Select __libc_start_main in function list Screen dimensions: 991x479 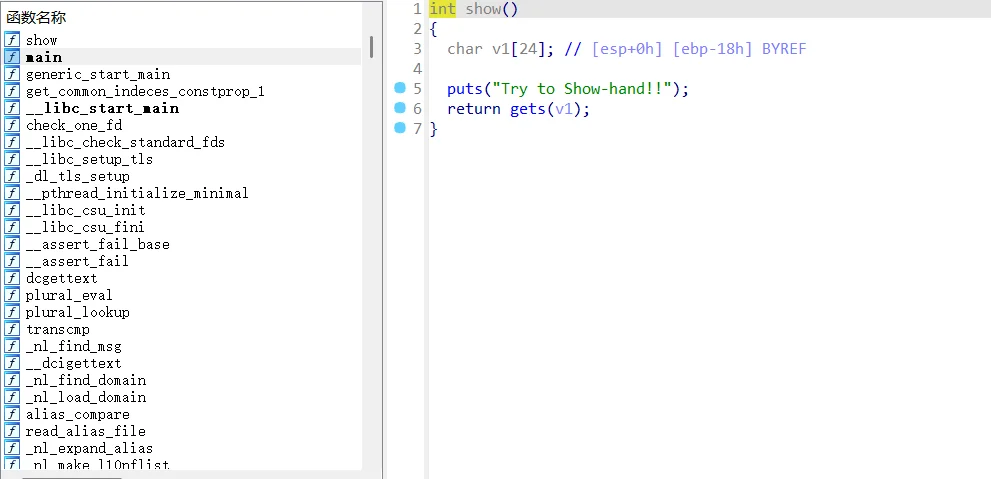[x=102, y=108]
